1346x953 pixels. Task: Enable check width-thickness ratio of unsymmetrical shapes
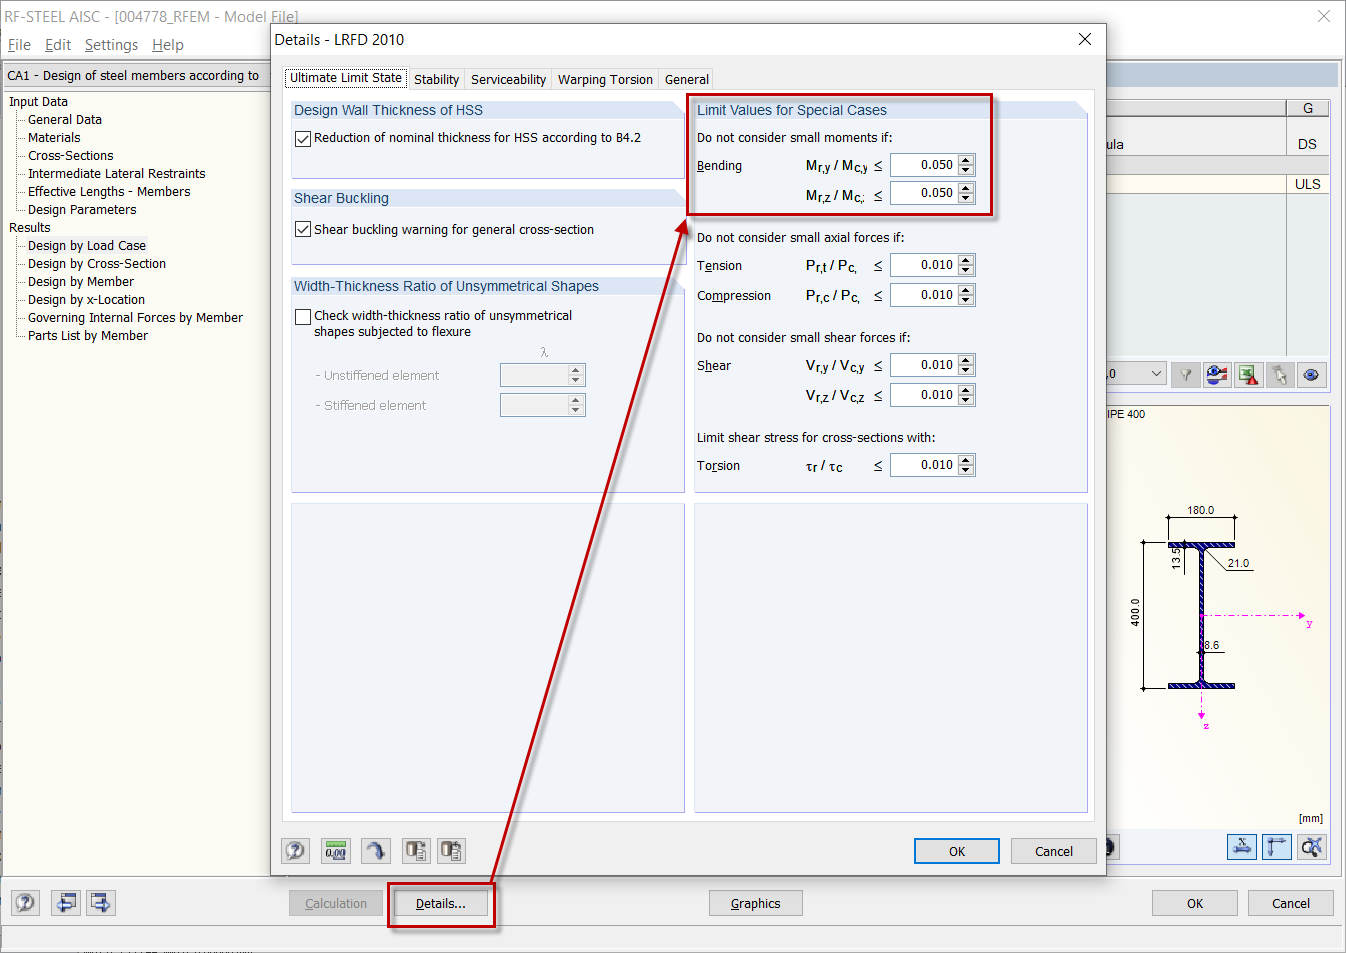[303, 316]
